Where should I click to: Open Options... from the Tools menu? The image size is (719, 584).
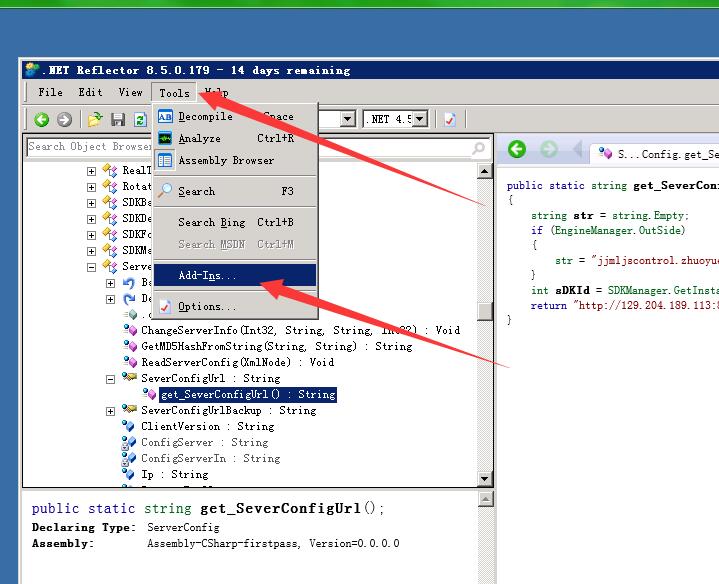click(x=206, y=307)
